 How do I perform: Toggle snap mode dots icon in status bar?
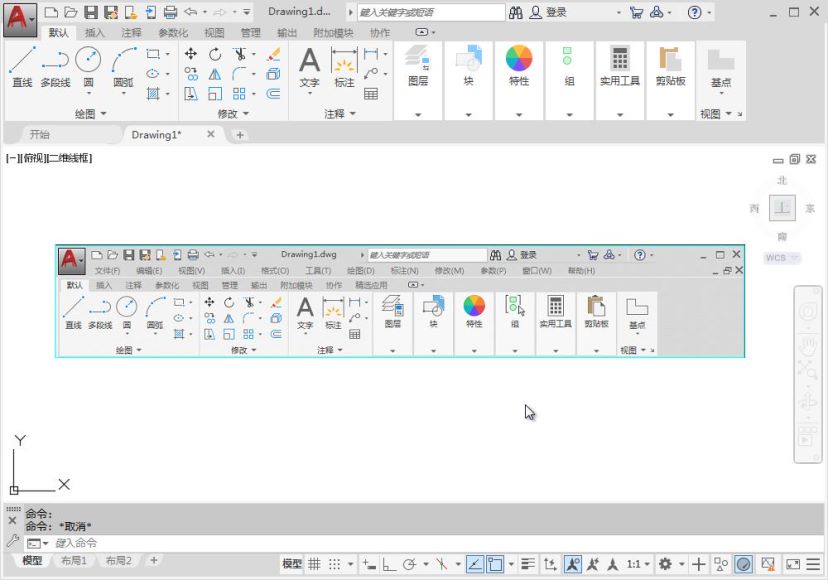point(335,564)
